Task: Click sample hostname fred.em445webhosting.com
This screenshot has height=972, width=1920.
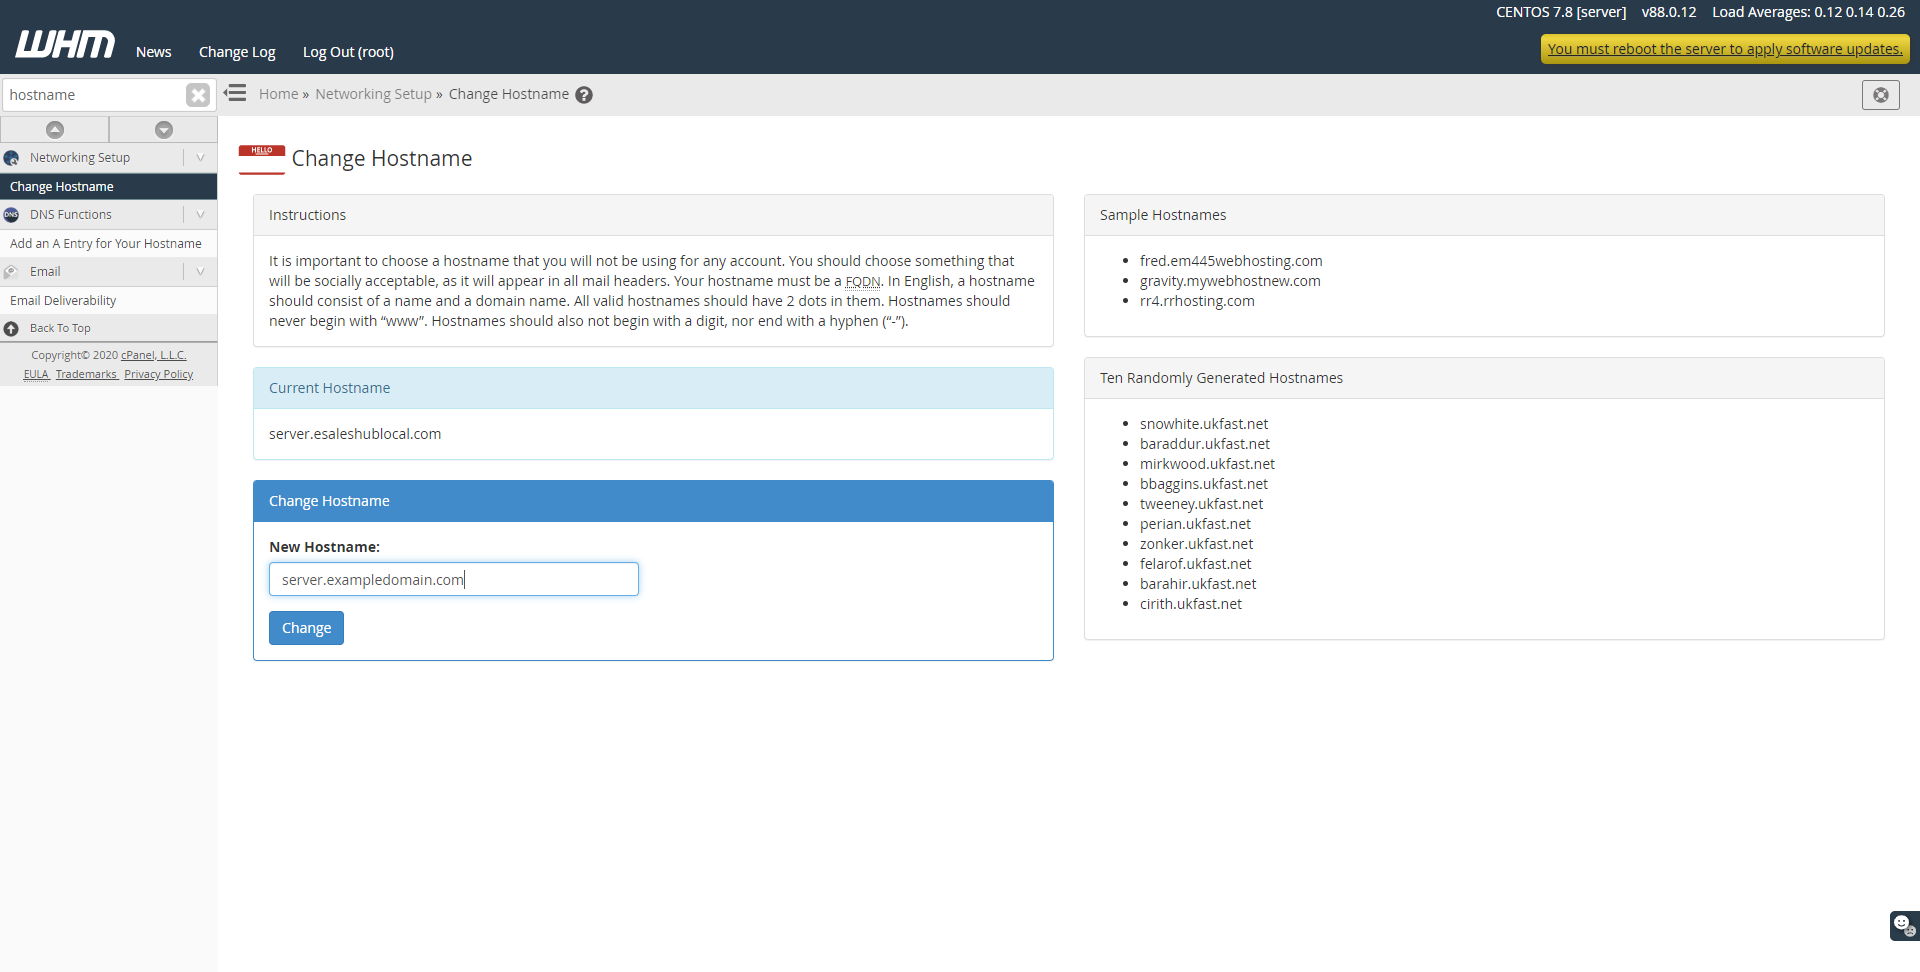Action: pyautogui.click(x=1231, y=261)
